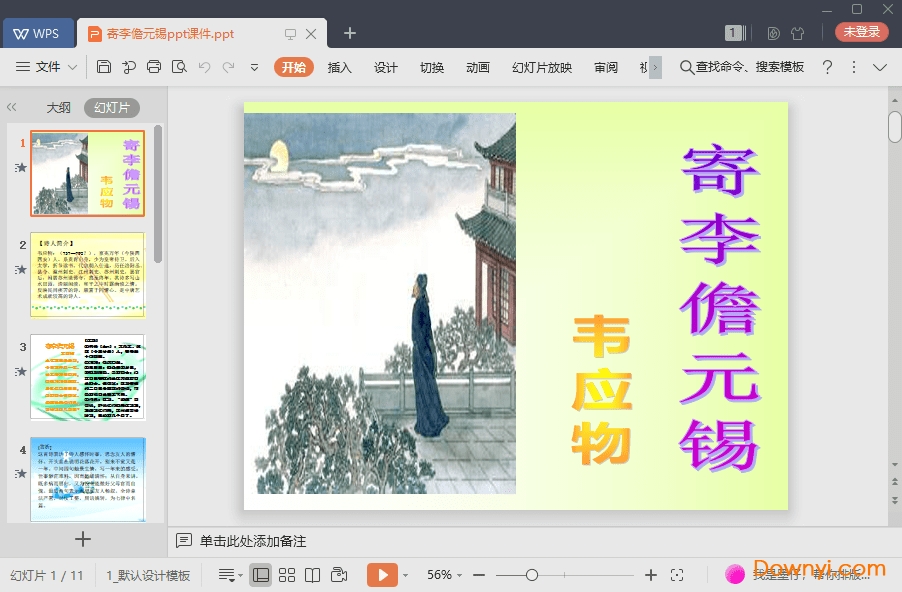Expand the slideshow play options arrow
The width and height of the screenshot is (902, 592).
pos(404,575)
